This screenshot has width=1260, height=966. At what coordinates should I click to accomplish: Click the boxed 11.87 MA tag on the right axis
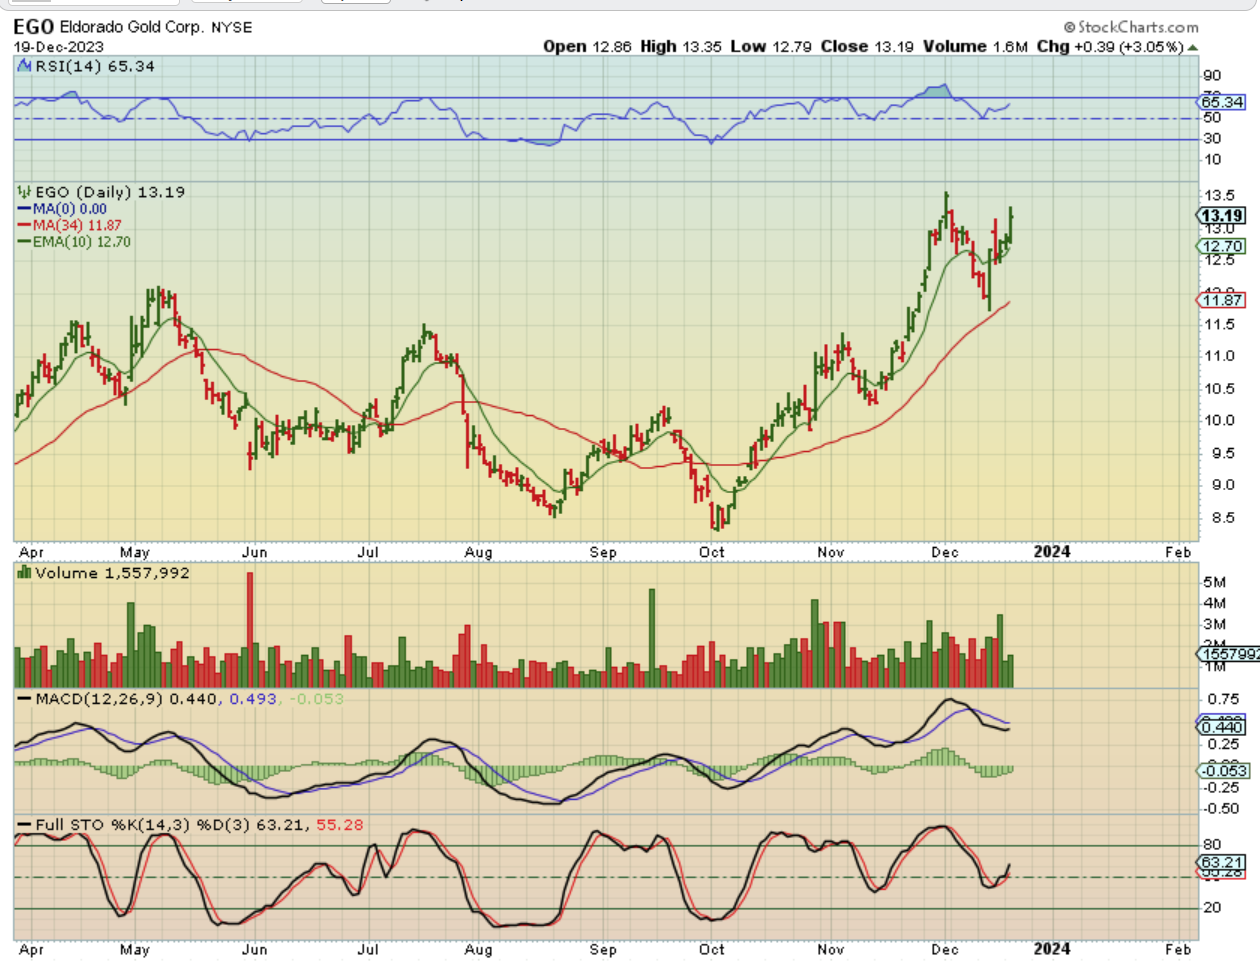1222,300
